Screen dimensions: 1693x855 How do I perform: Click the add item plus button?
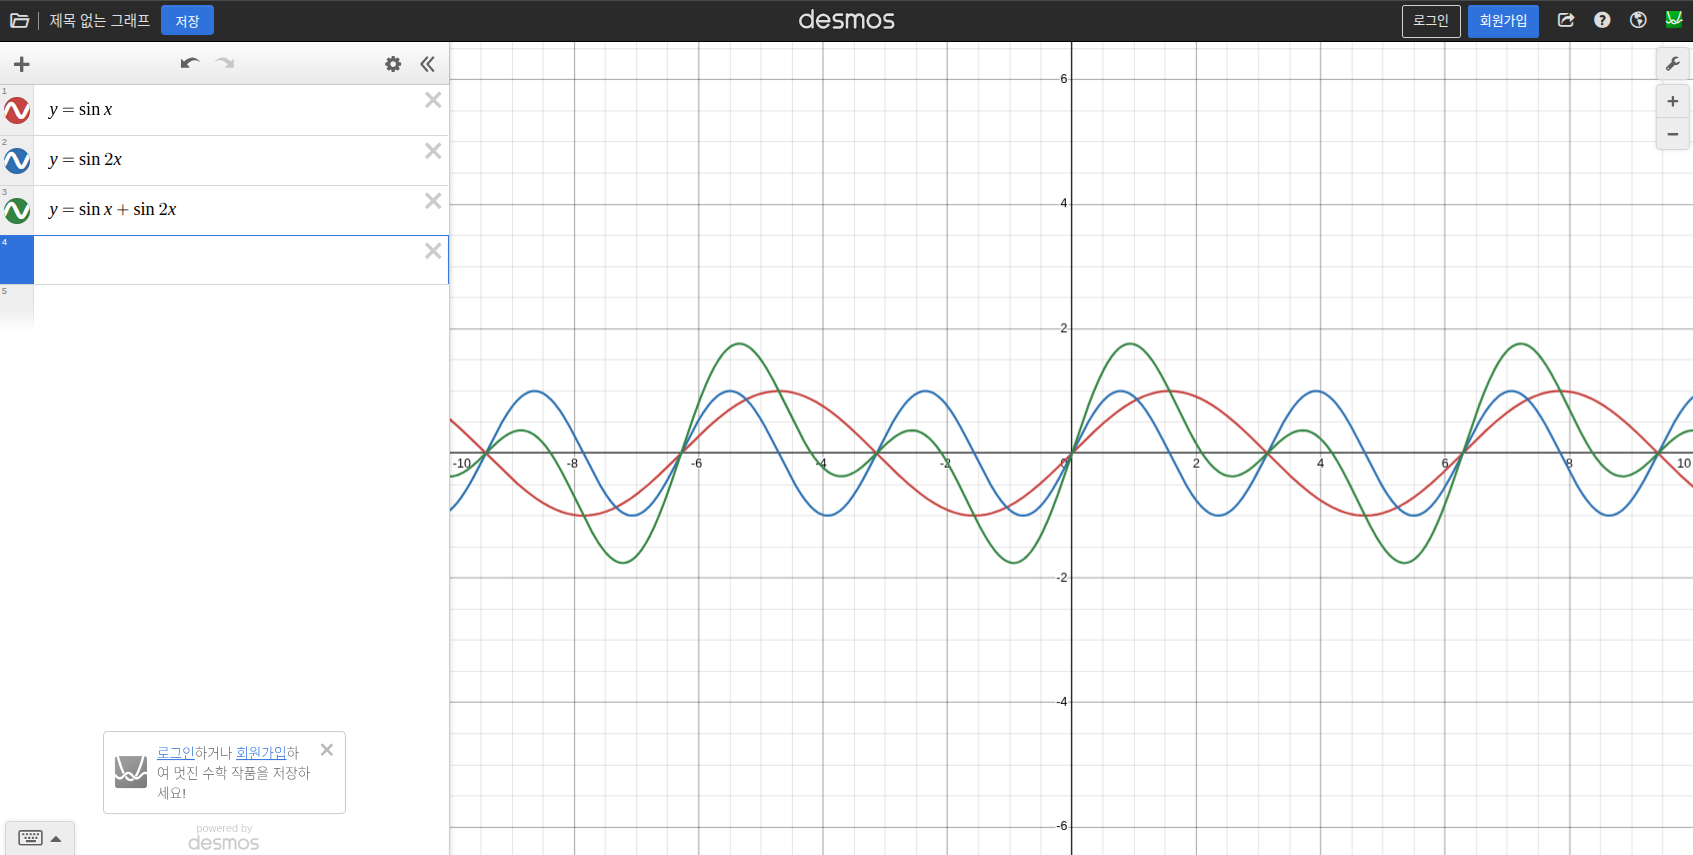click(21, 64)
